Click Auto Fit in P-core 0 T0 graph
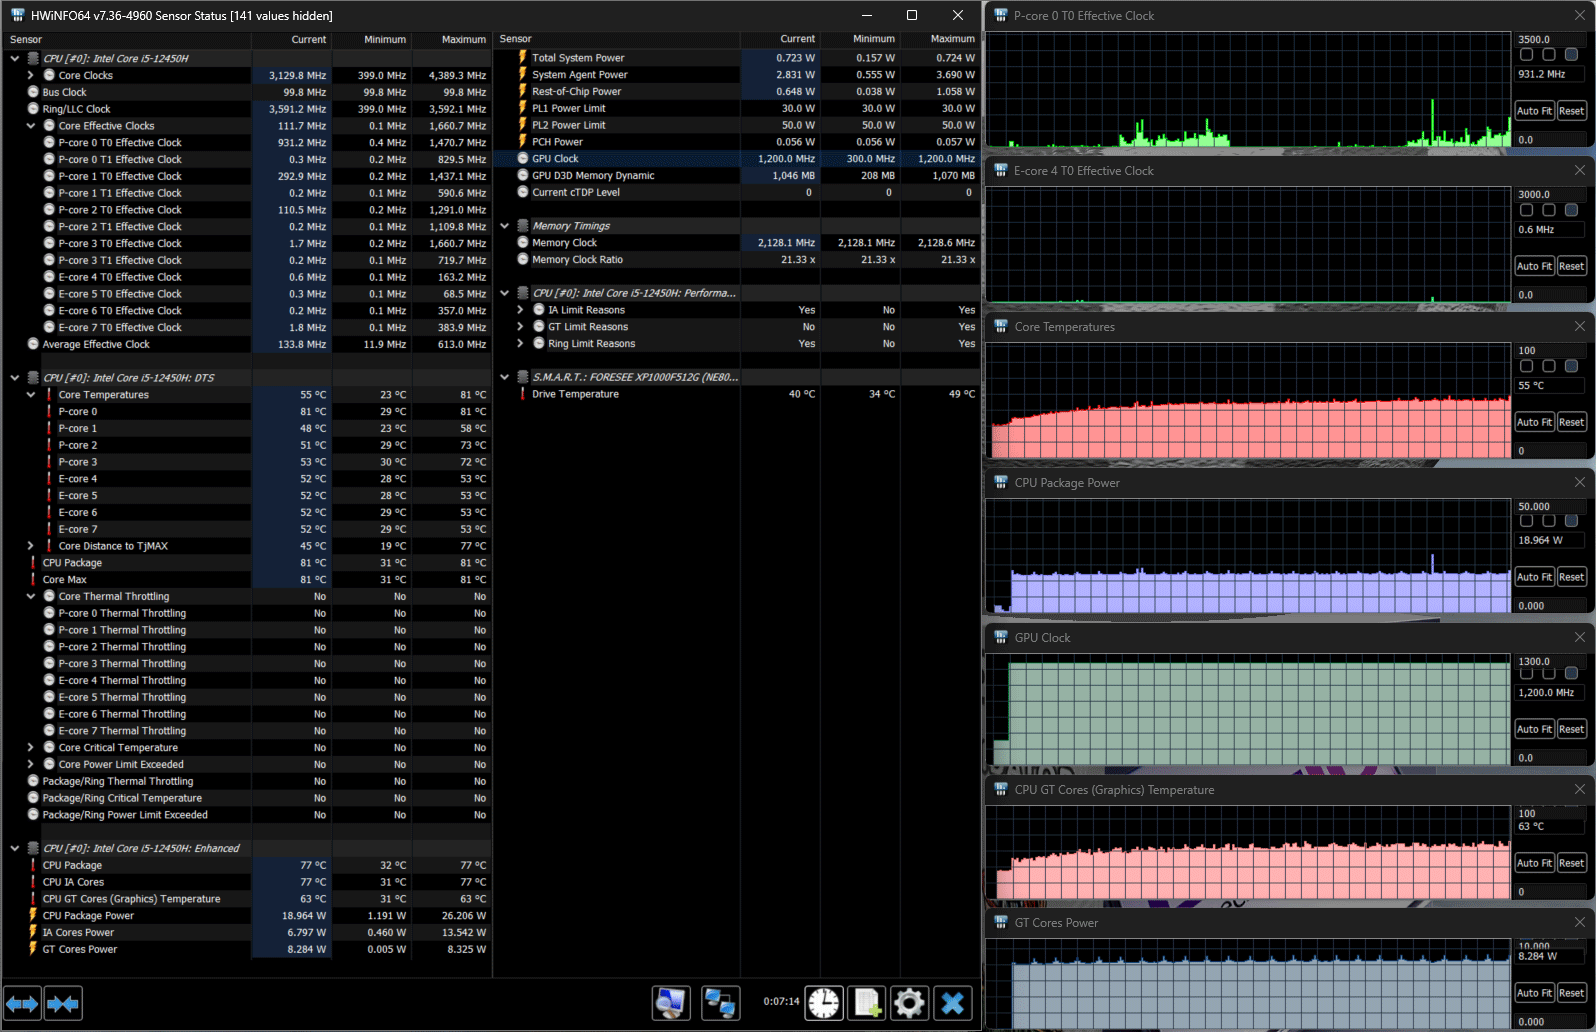Screen dimensions: 1596x1032 (1534, 111)
